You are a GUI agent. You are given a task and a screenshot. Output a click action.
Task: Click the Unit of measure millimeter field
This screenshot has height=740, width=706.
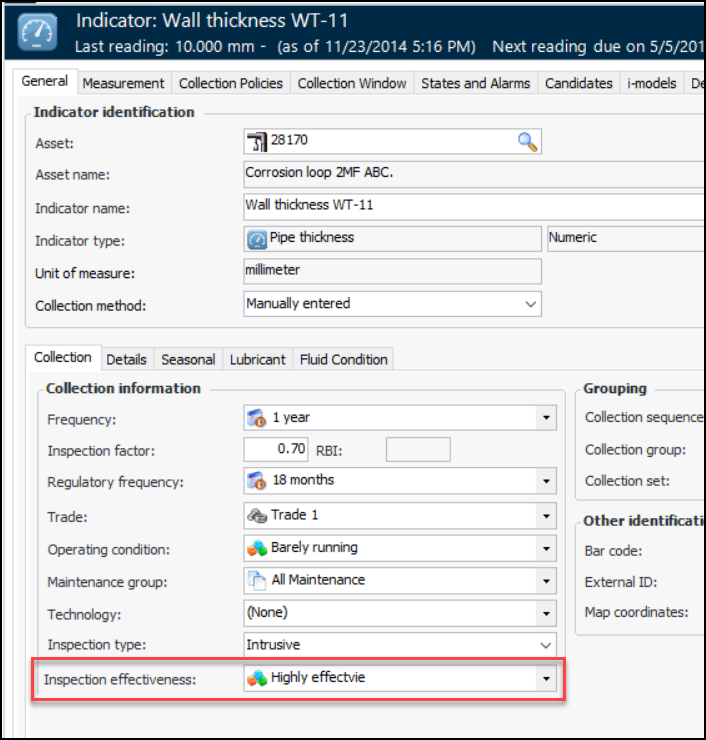click(x=392, y=271)
